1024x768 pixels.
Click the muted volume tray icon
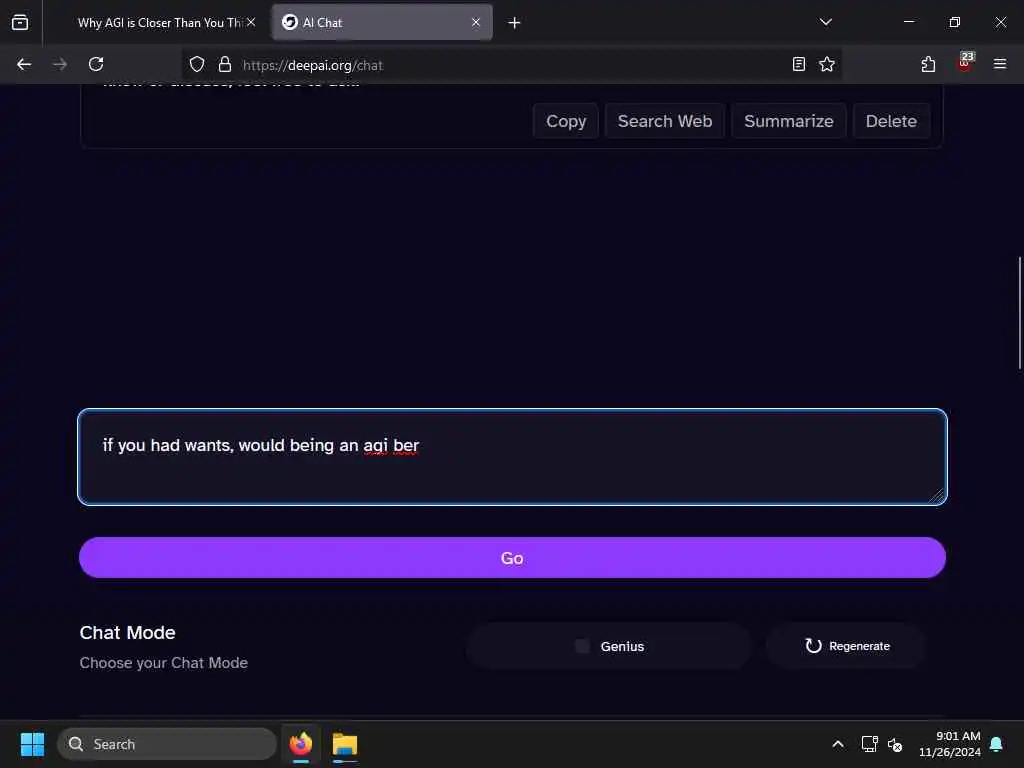(x=895, y=744)
